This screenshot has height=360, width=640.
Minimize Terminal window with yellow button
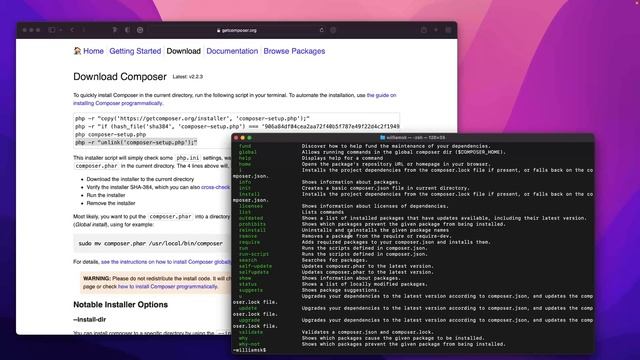[x=242, y=138]
